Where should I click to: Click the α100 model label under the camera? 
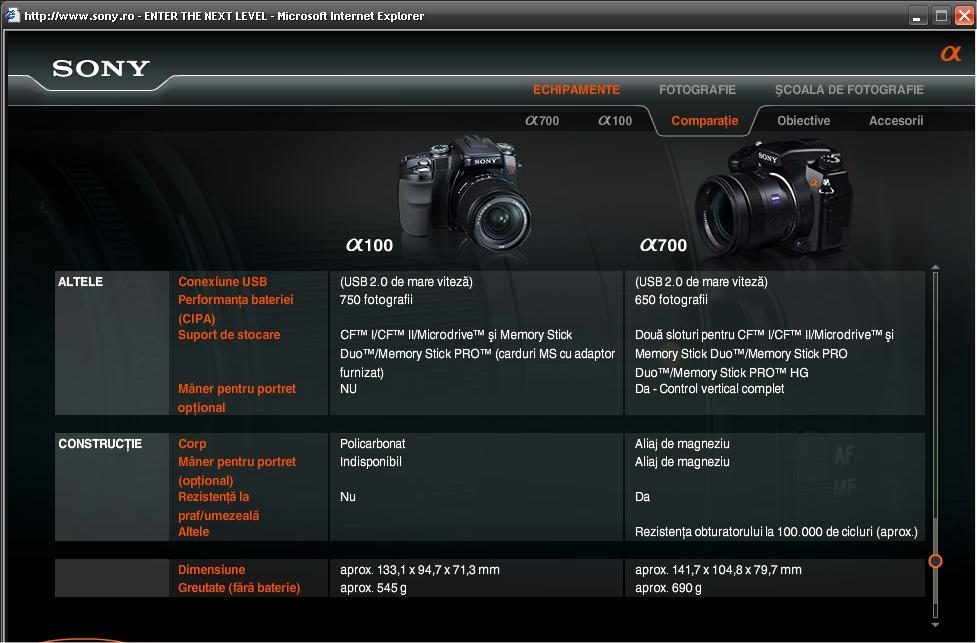369,245
